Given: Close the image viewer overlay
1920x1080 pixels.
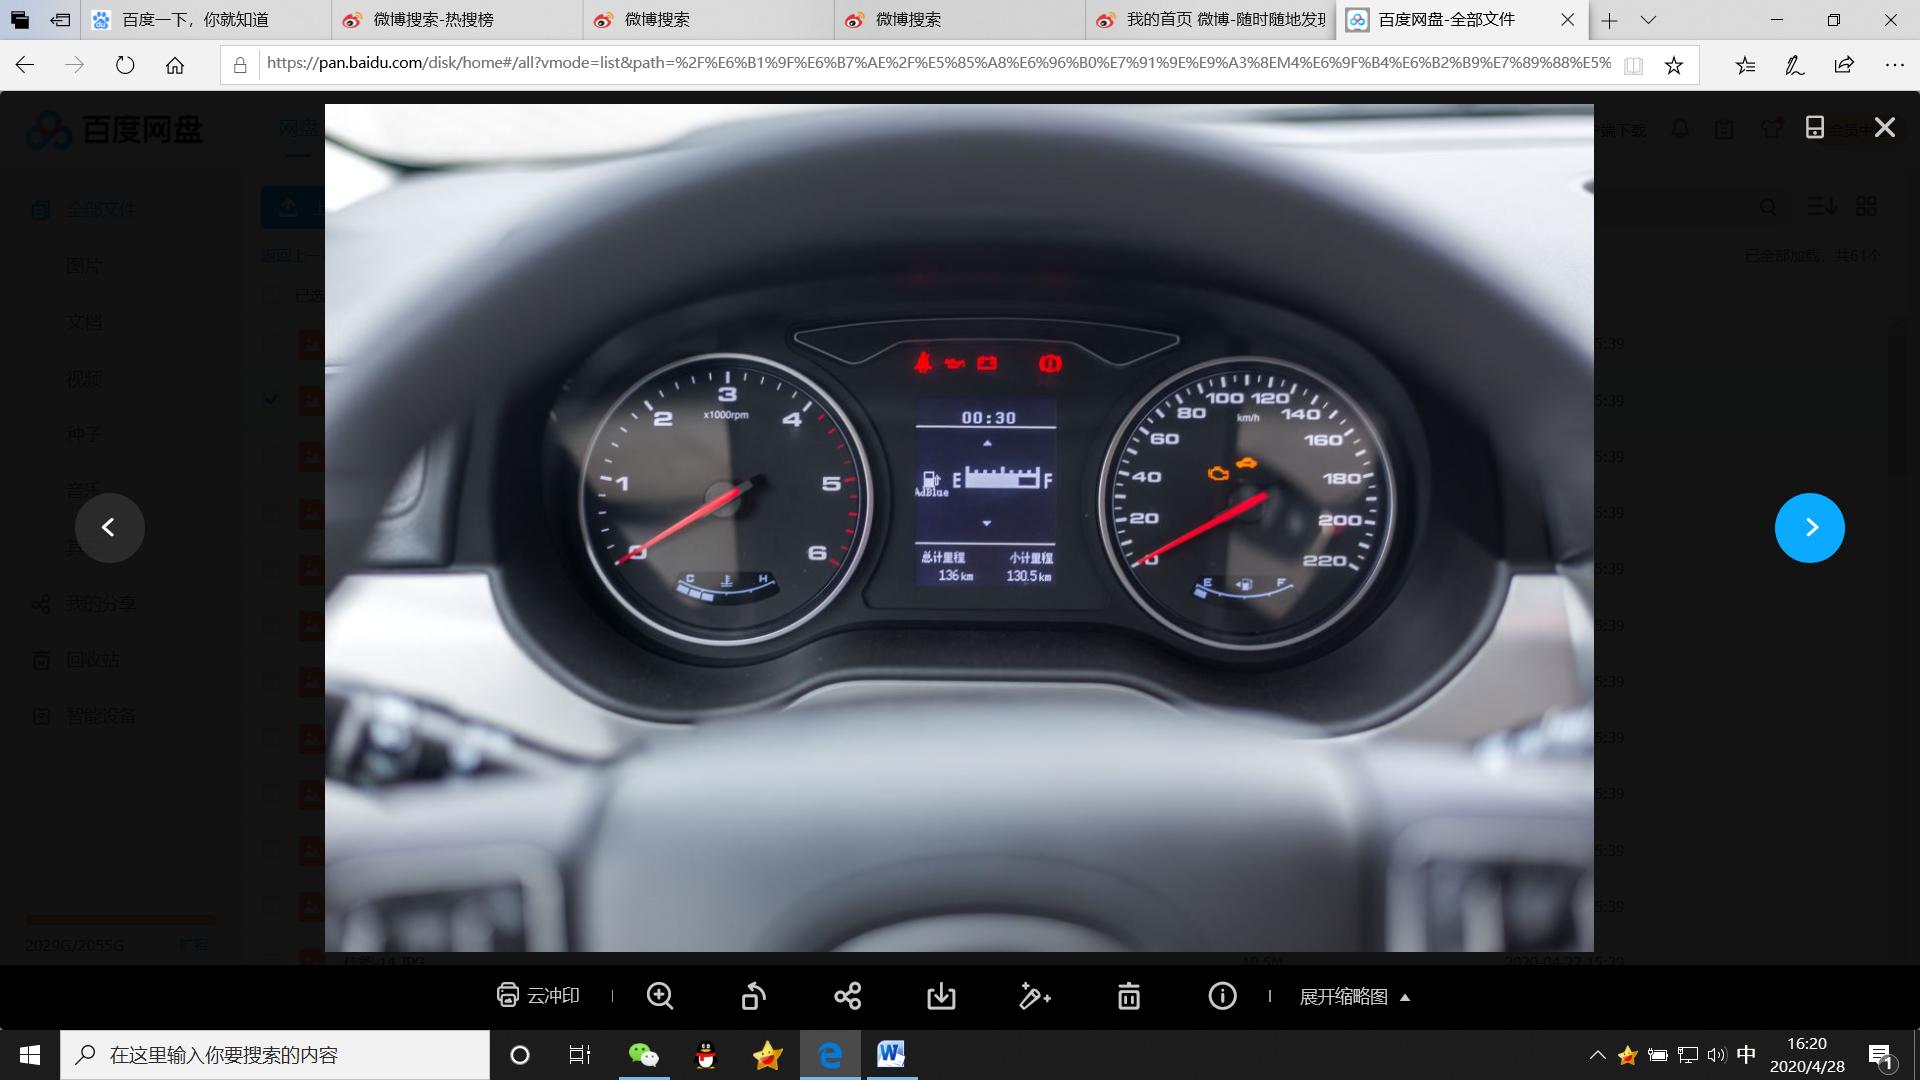Looking at the screenshot, I should point(1884,127).
